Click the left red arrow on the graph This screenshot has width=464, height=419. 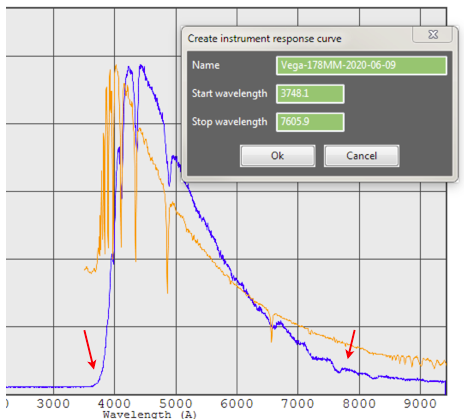click(x=90, y=349)
